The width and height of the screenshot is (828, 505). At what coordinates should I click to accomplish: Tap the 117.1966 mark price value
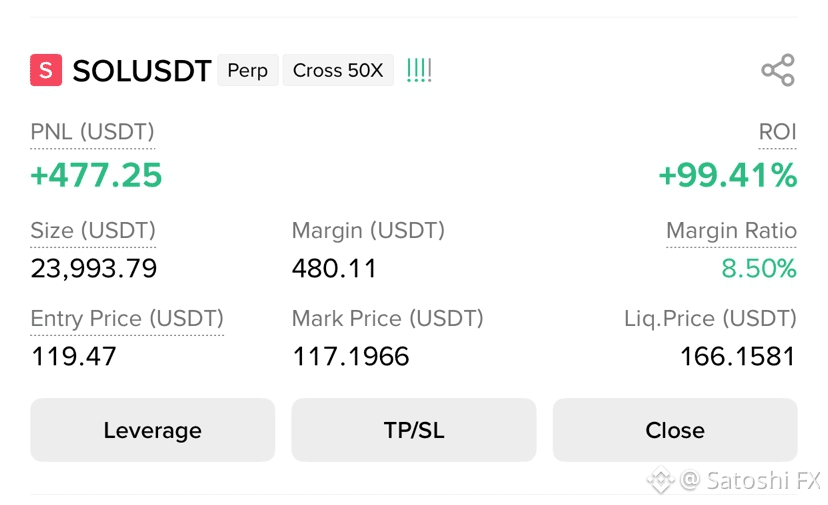click(351, 357)
